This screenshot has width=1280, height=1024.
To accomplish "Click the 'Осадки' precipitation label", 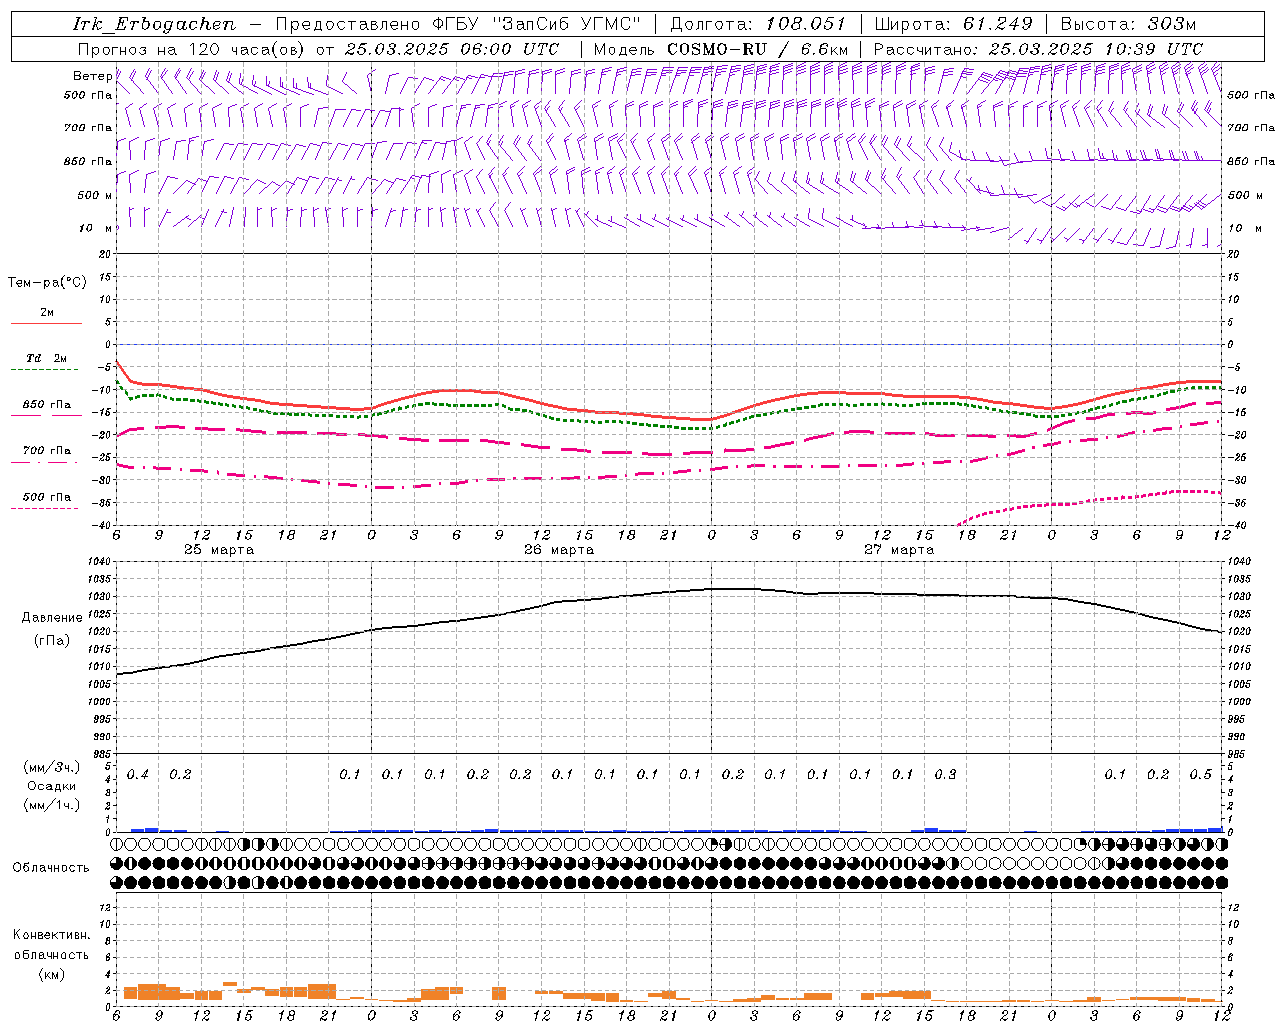I will (52, 786).
